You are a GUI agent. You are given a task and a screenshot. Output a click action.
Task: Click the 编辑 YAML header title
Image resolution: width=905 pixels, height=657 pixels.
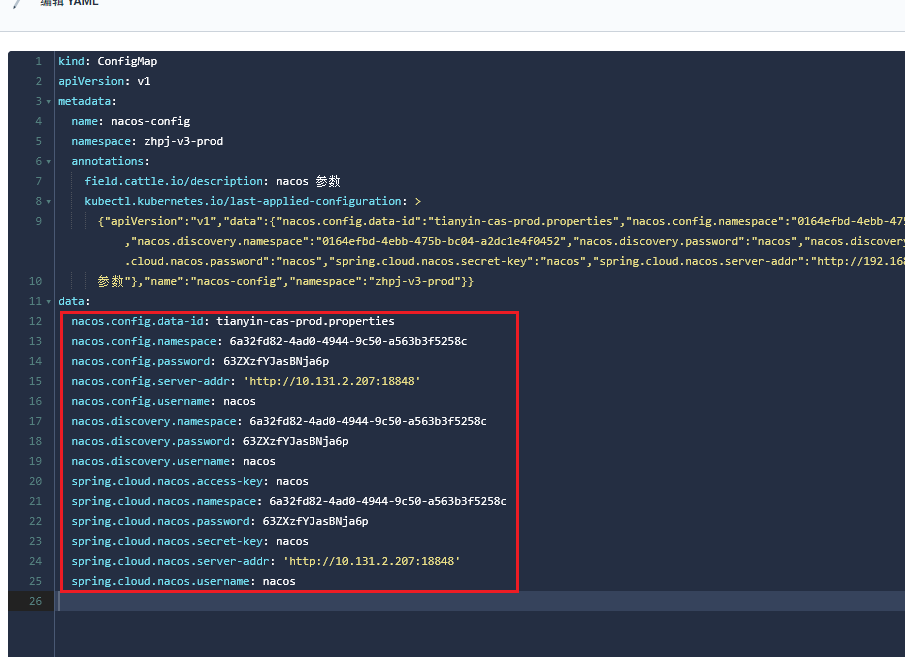[69, 3]
